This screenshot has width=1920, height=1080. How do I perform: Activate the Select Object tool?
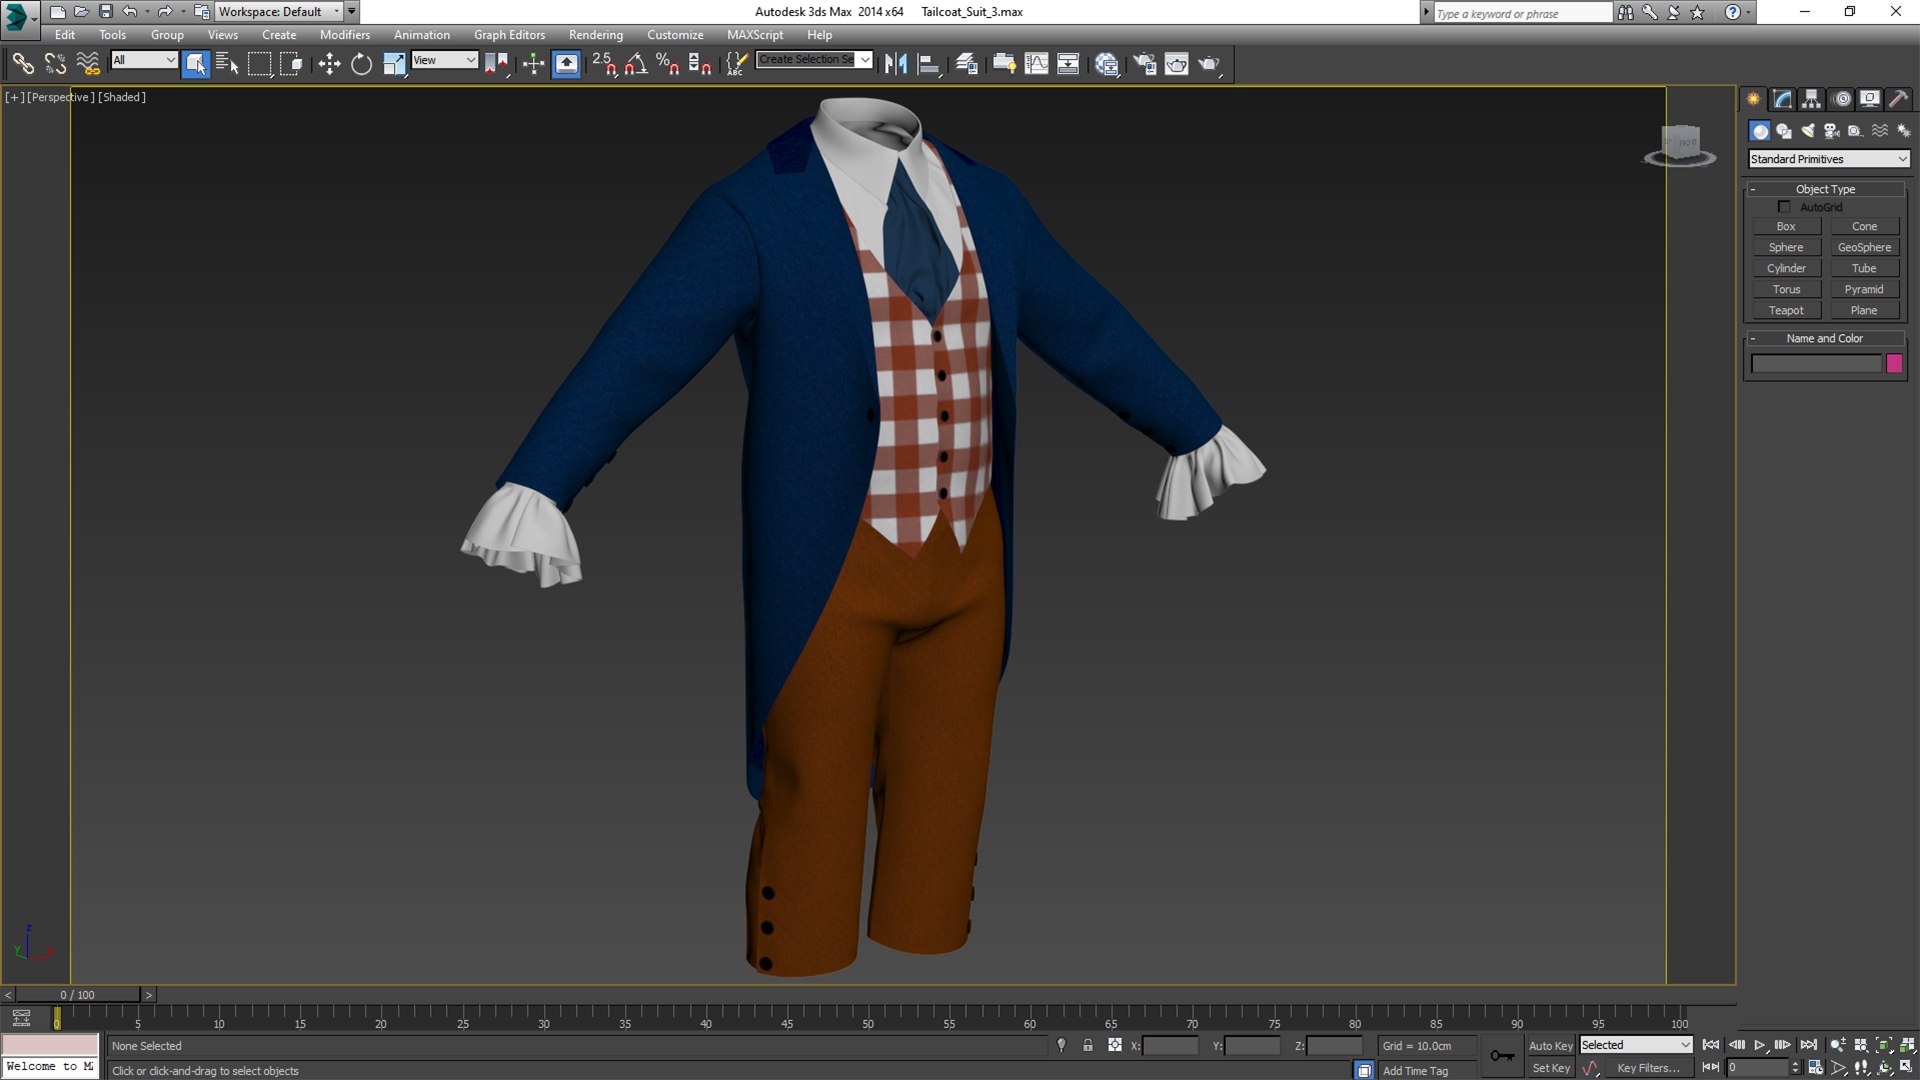(x=196, y=64)
